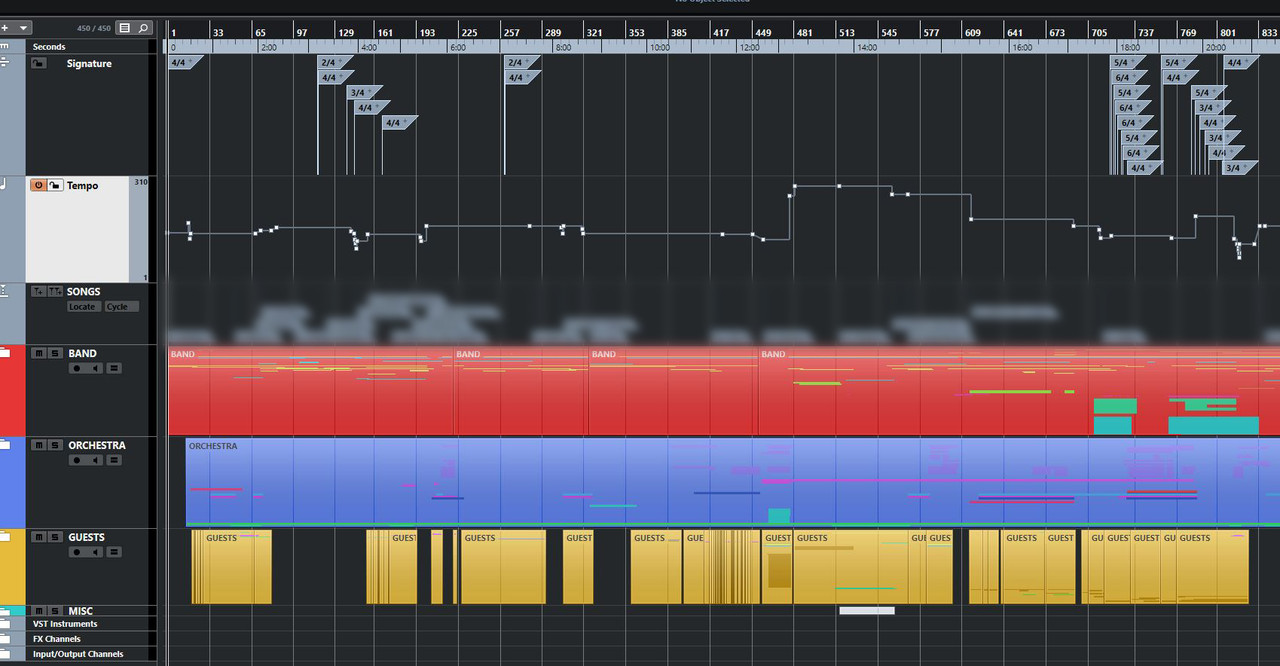This screenshot has height=666, width=1280.
Task: Expand the VST Instruments folder
Action: (5, 623)
